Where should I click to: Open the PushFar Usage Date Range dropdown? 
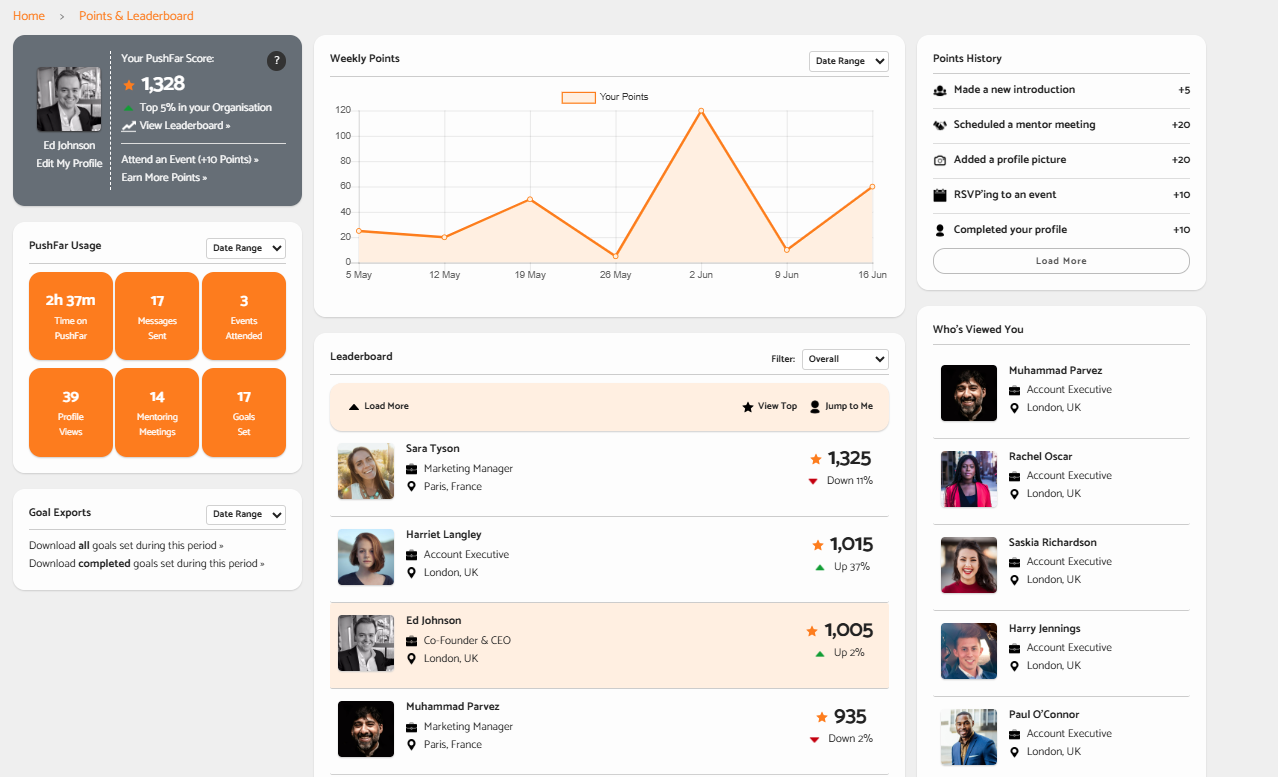point(245,248)
